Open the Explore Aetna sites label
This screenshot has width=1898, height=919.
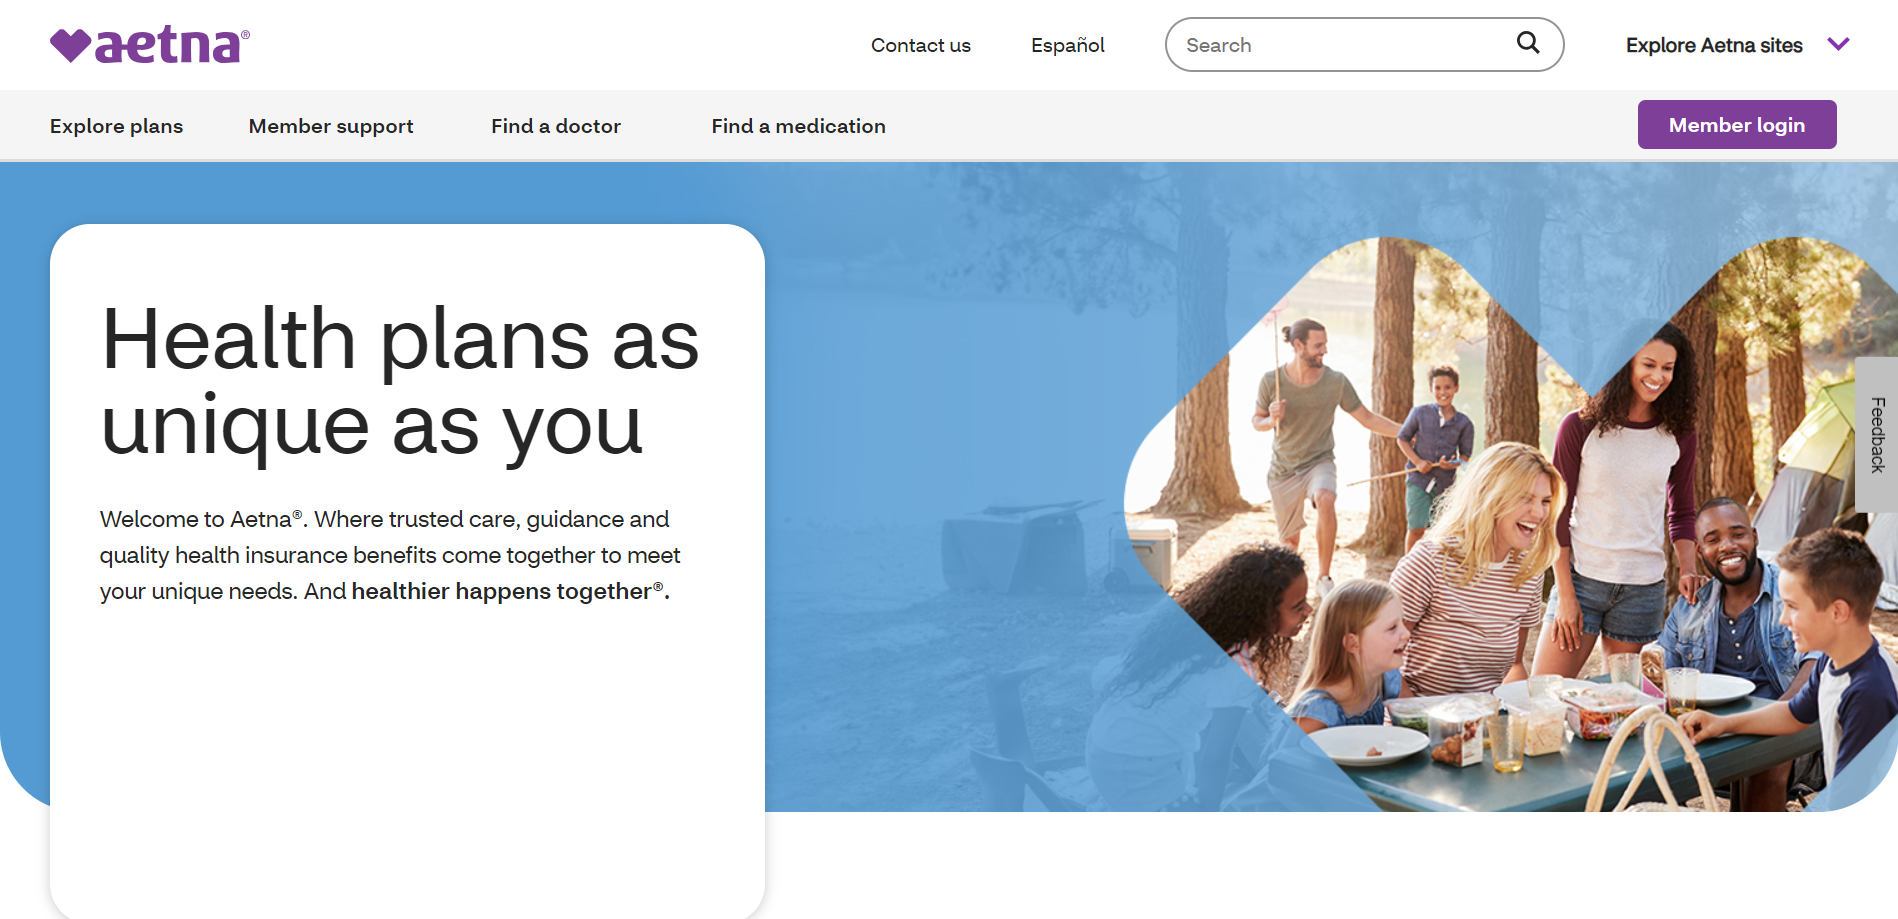click(x=1713, y=45)
